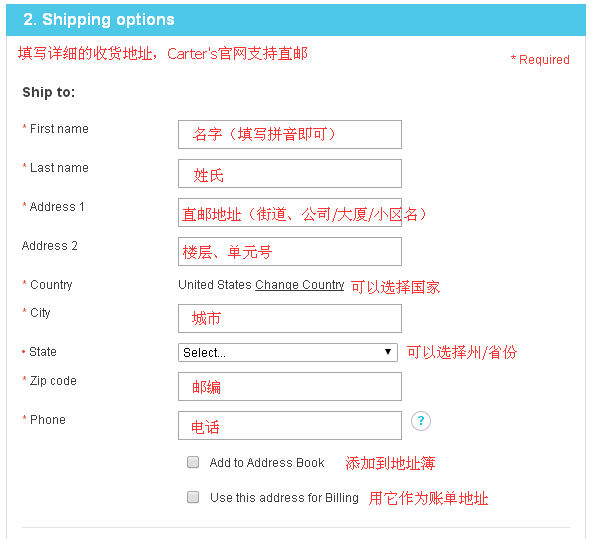Click the State dropdown arrow
The height and width of the screenshot is (539, 595).
pos(388,352)
